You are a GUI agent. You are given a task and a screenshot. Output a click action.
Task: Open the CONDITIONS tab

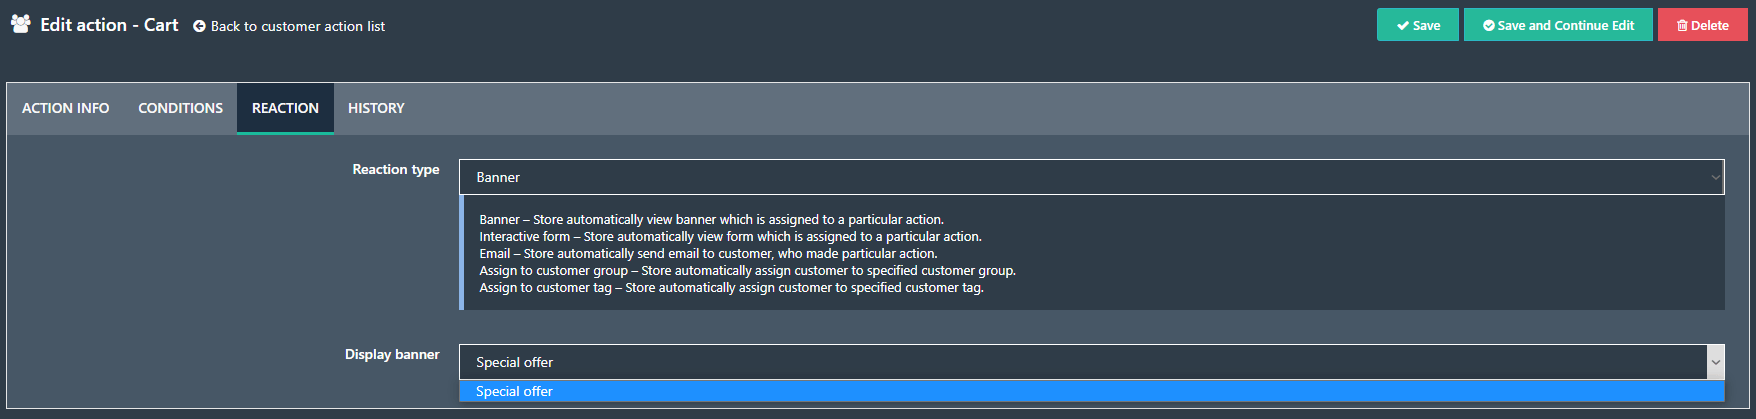tap(181, 108)
